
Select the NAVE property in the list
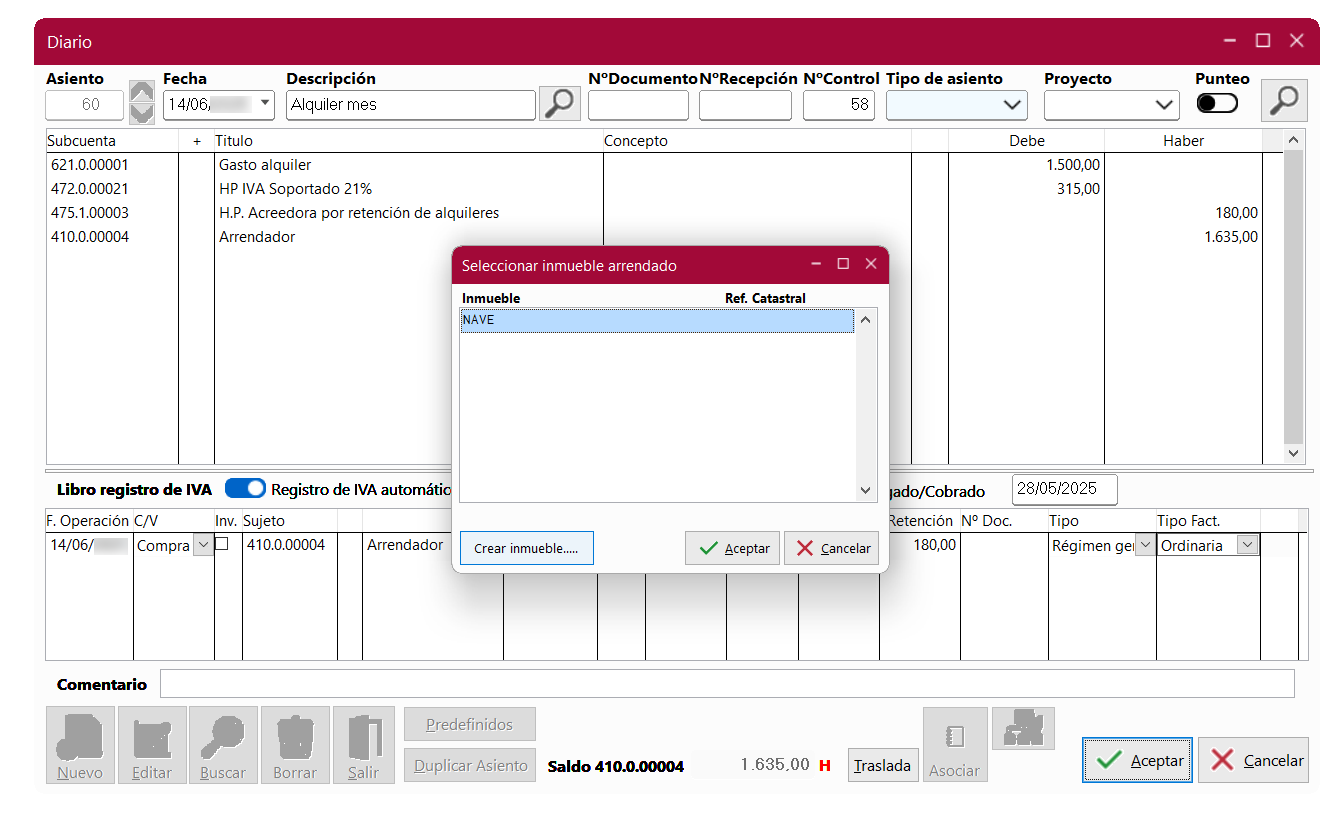(656, 321)
